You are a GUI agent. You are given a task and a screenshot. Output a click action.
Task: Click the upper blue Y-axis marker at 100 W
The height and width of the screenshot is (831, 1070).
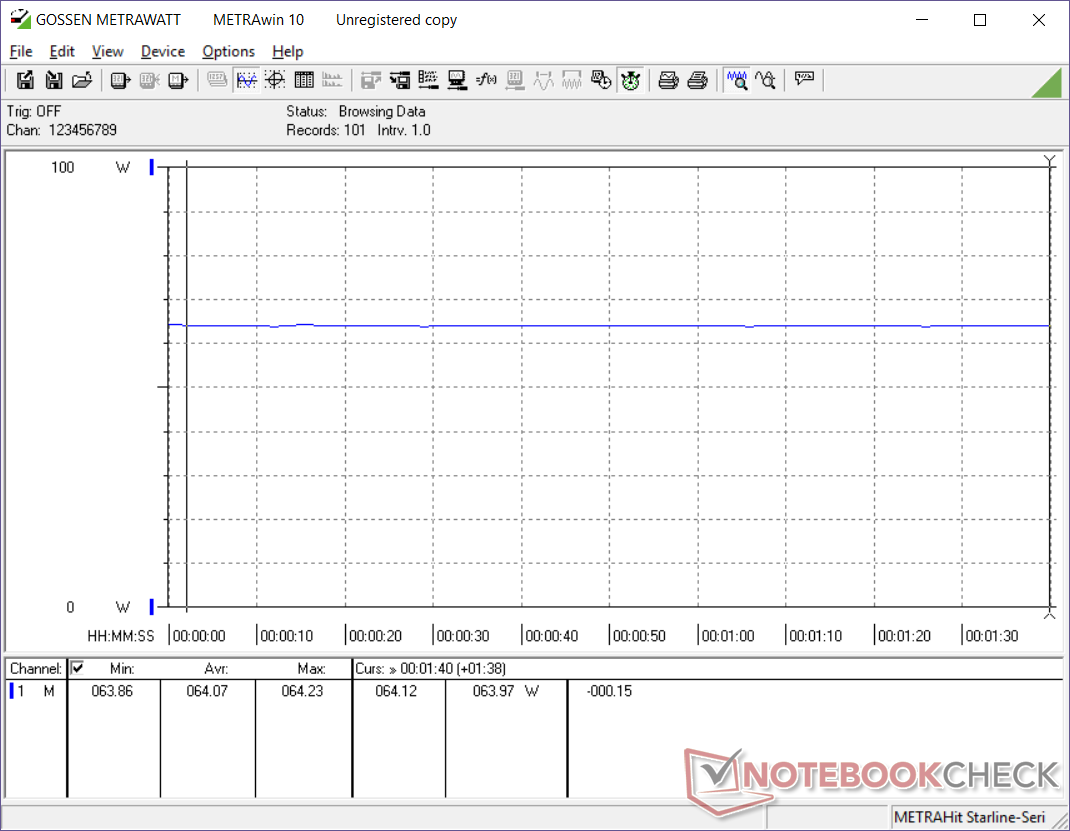pos(151,167)
